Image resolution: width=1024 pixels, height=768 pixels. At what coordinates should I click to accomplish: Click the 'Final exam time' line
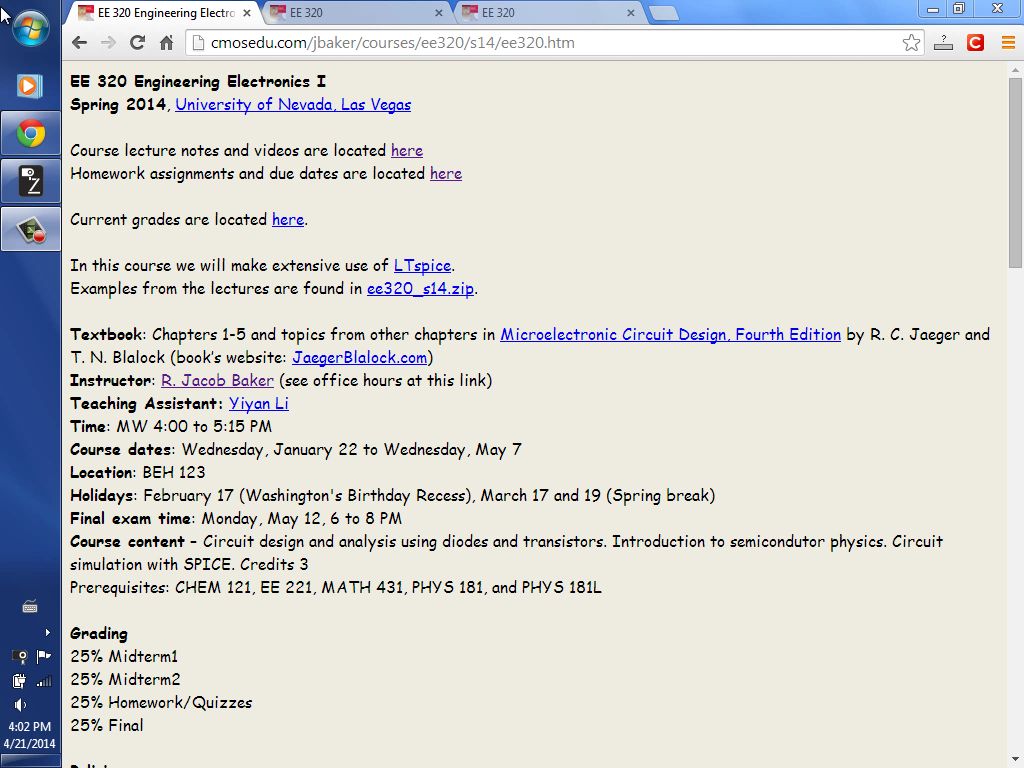pos(236,519)
